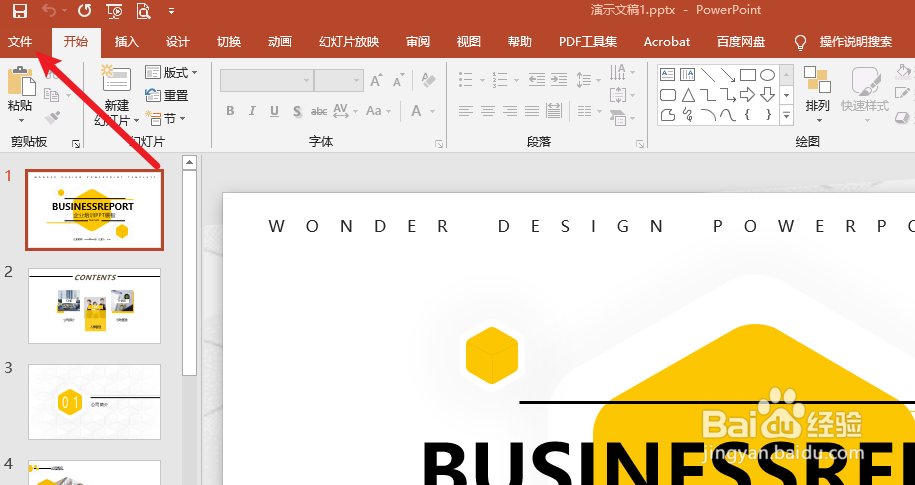Image resolution: width=915 pixels, height=485 pixels.
Task: Open the 文件 (File) menu
Action: 20,42
